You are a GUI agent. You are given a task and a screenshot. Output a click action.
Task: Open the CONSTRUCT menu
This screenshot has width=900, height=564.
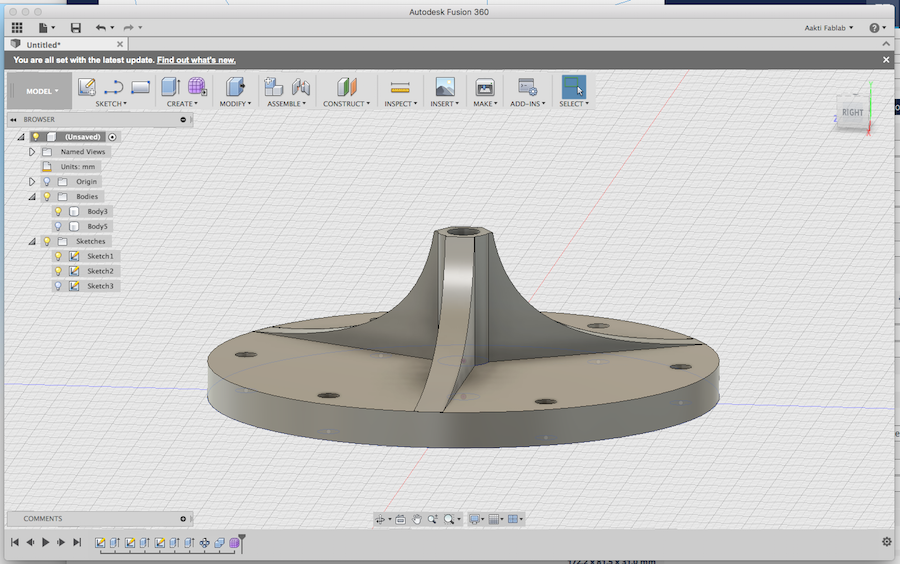pos(346,104)
